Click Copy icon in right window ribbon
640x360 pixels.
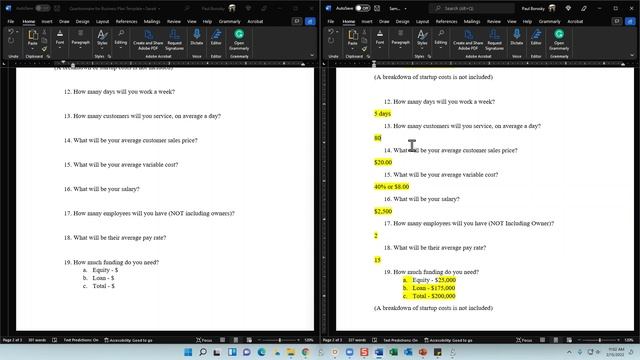coord(364,40)
